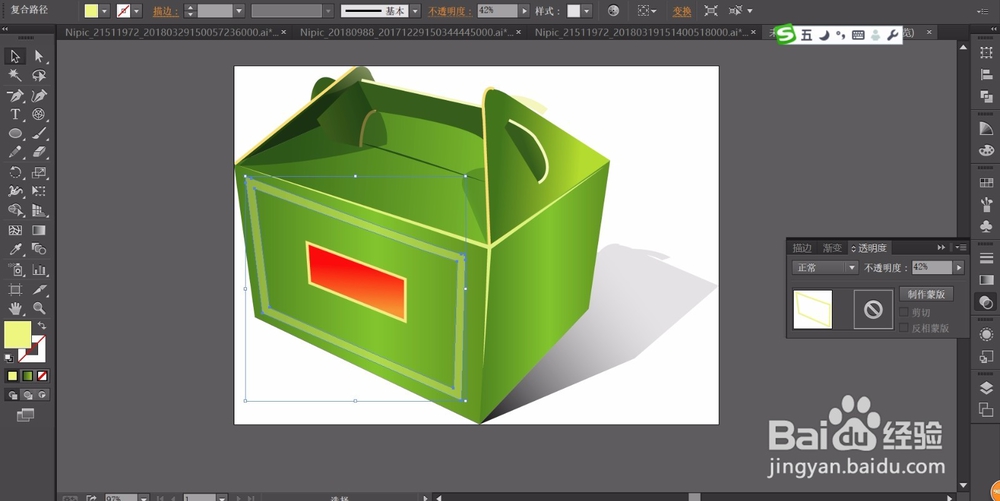Select the Hand tool
1000x501 pixels.
coord(15,309)
